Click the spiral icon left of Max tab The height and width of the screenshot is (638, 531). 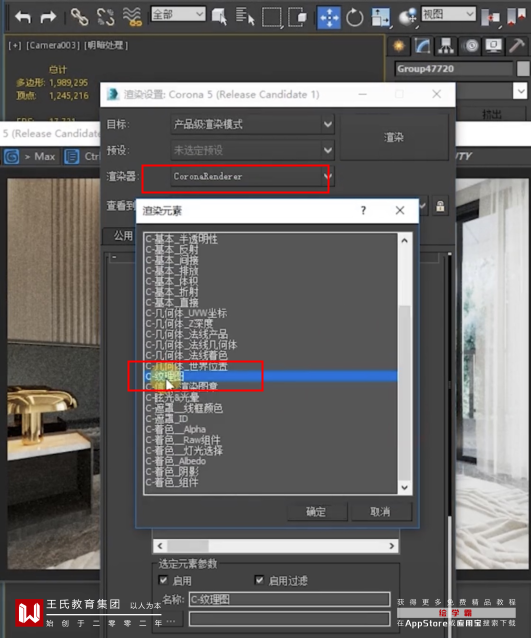pyautogui.click(x=11, y=156)
